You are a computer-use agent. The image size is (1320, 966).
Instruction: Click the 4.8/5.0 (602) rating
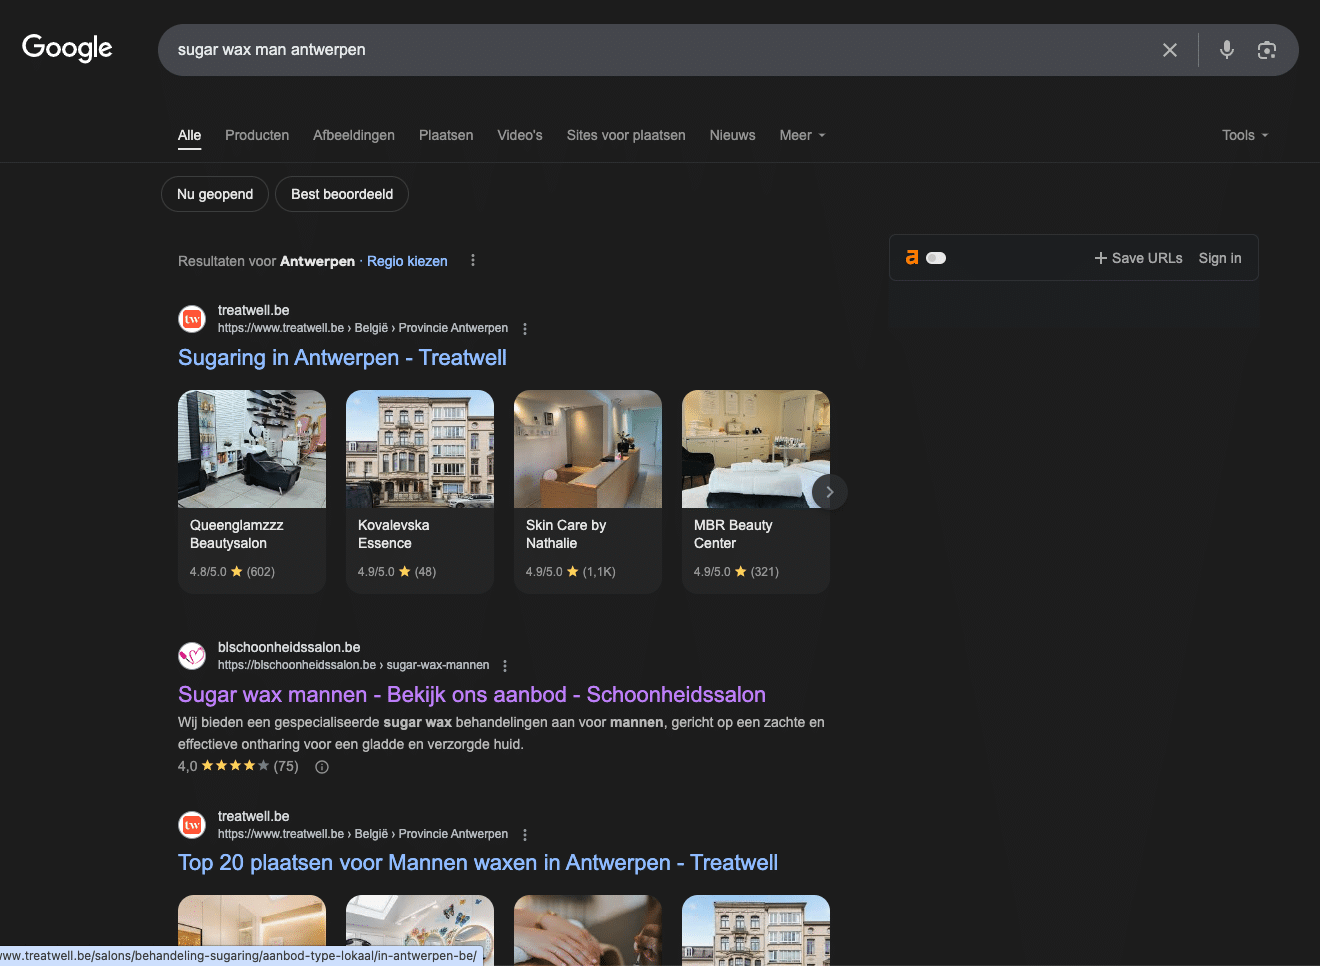(x=232, y=572)
